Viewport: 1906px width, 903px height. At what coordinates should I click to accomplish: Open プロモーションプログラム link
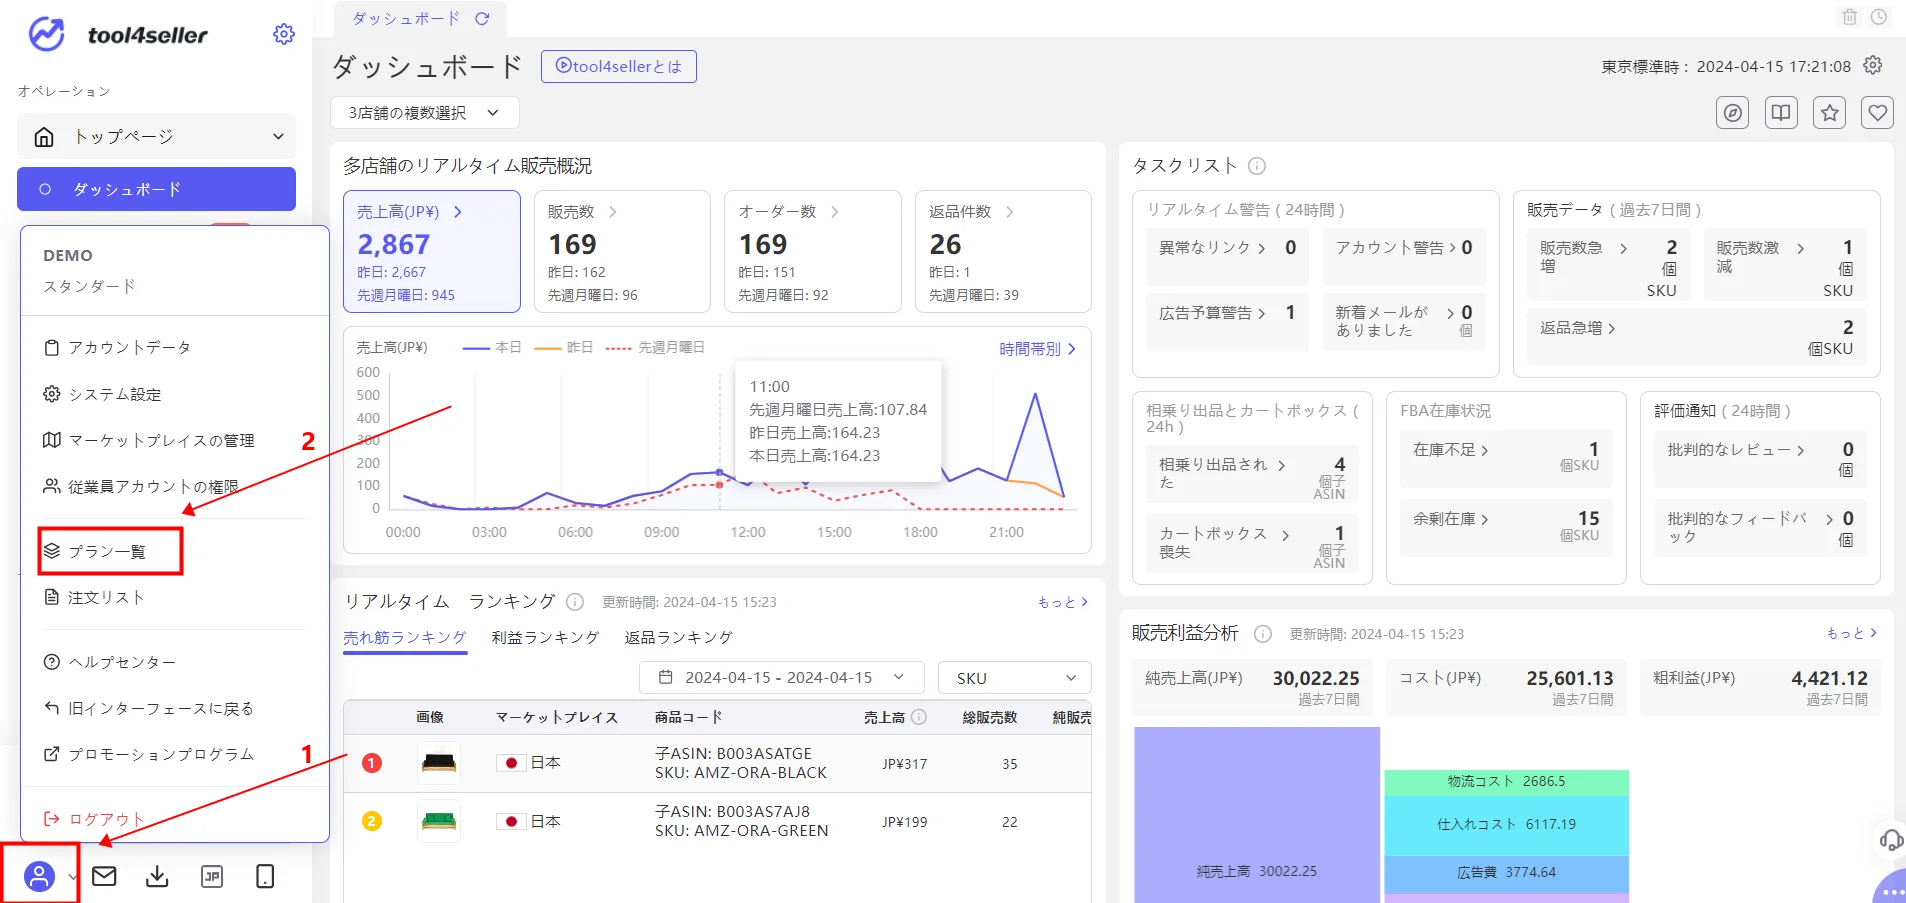click(148, 754)
